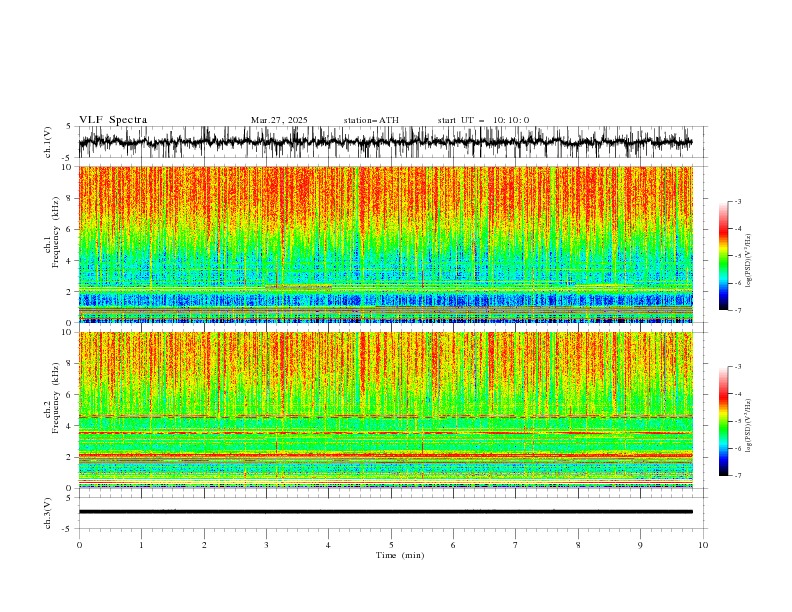This screenshot has width=792, height=612.
Task: Click time axis tick label '3'
Action: [266, 545]
